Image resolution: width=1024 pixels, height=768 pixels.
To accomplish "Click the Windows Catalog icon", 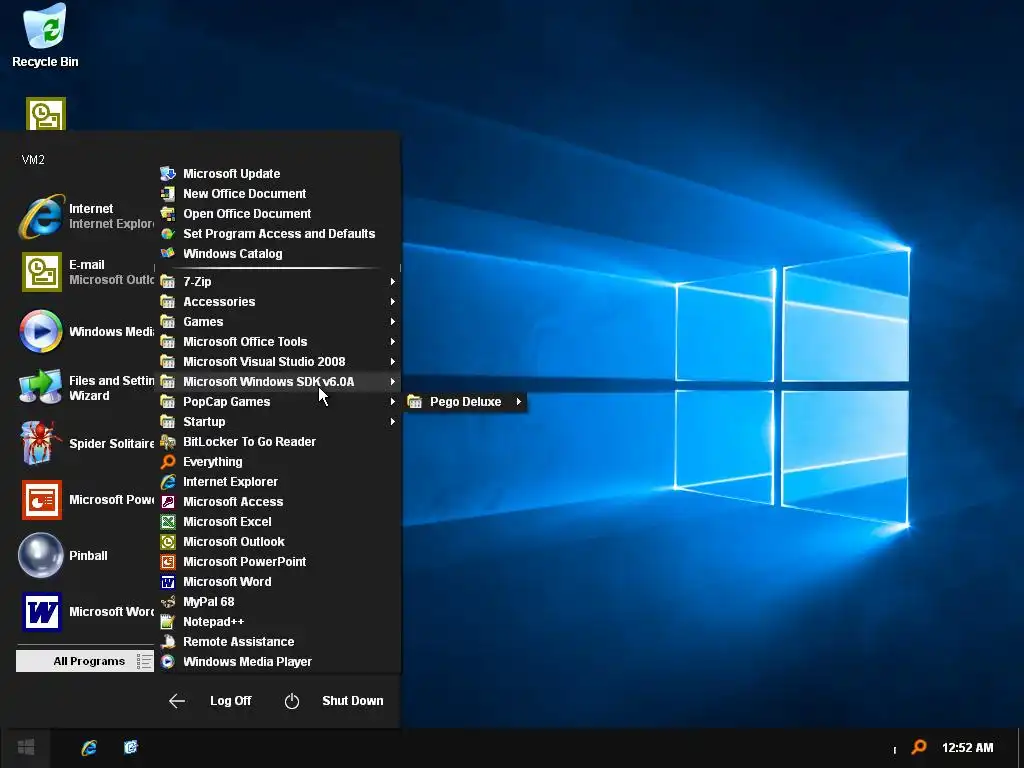I will coord(168,253).
